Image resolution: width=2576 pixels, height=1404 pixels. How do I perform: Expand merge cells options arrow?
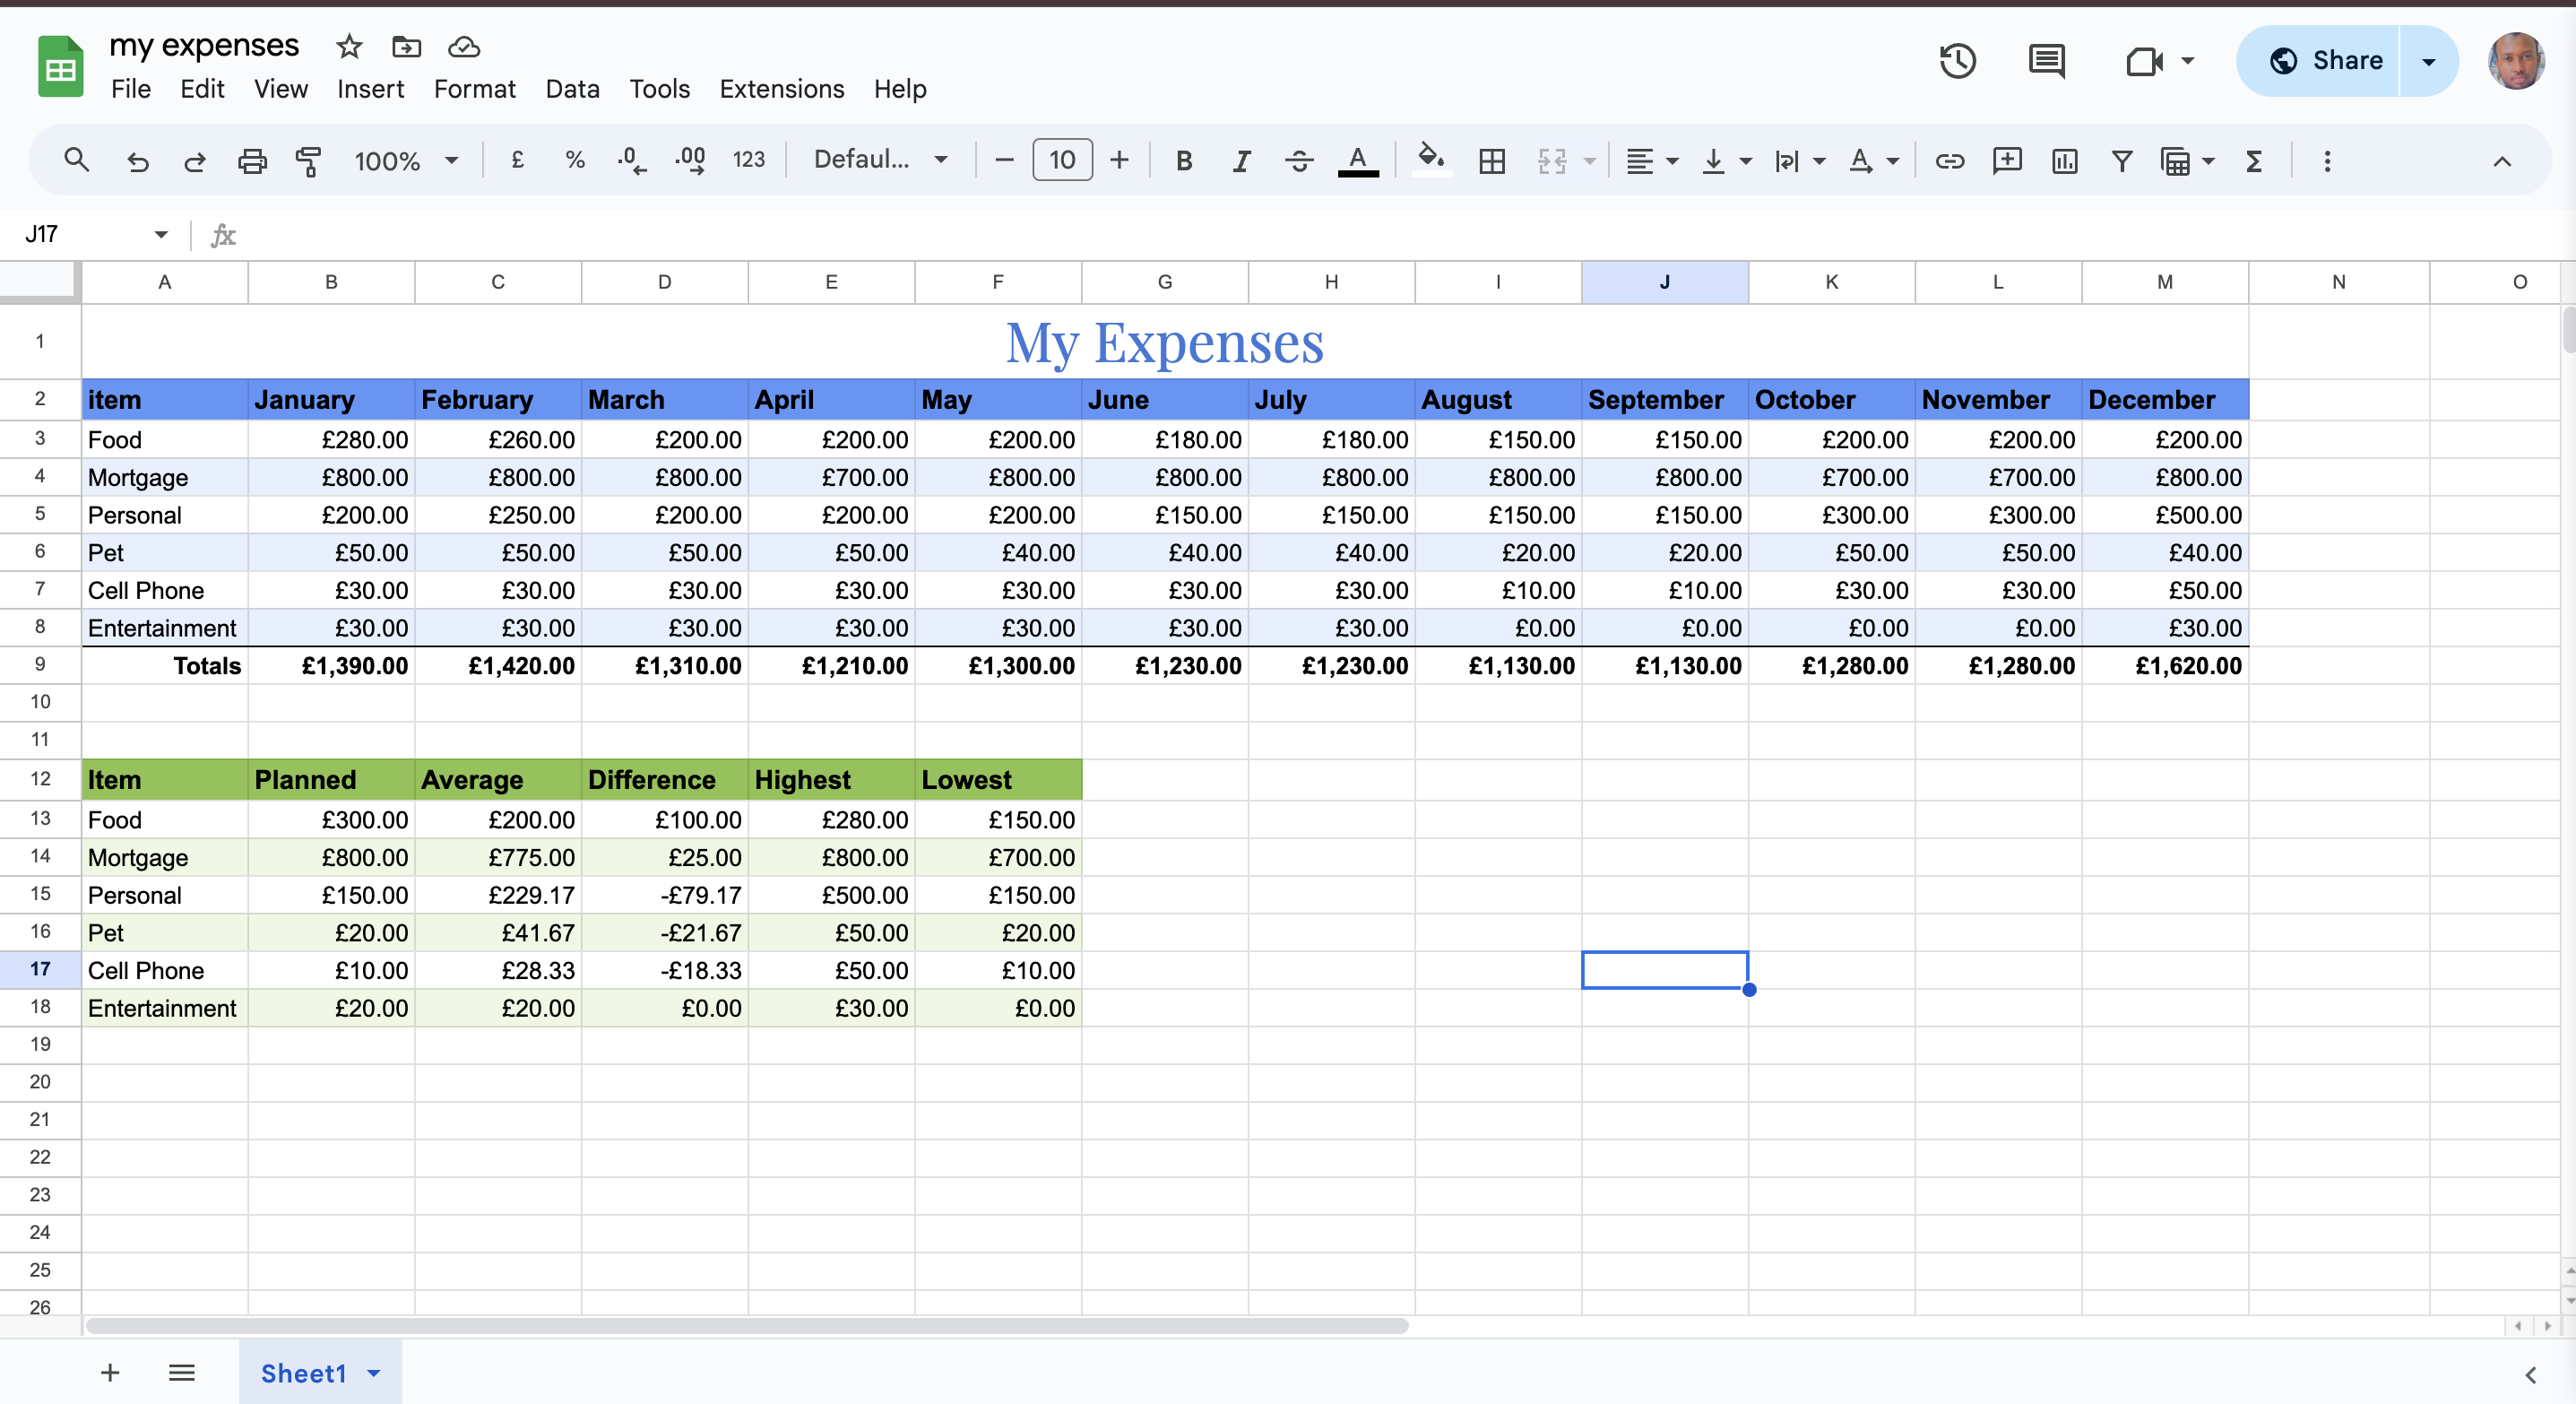pyautogui.click(x=1590, y=161)
